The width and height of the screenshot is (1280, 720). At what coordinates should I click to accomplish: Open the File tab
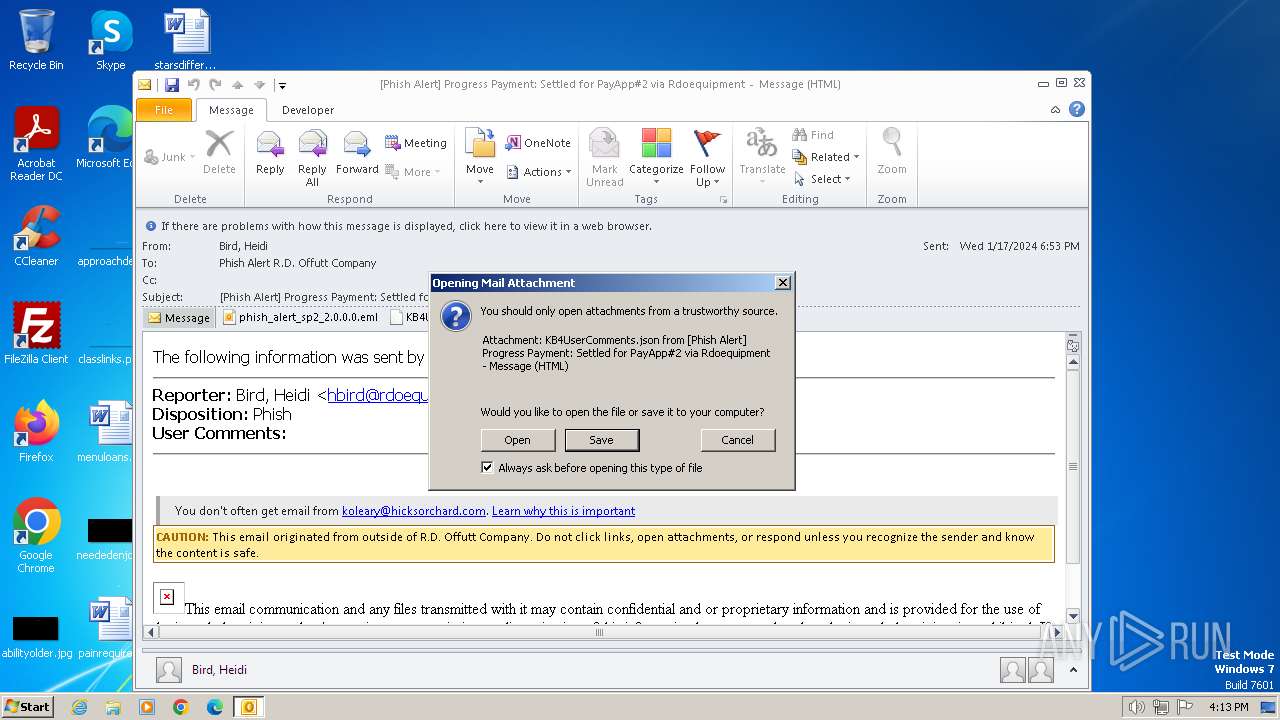[164, 110]
